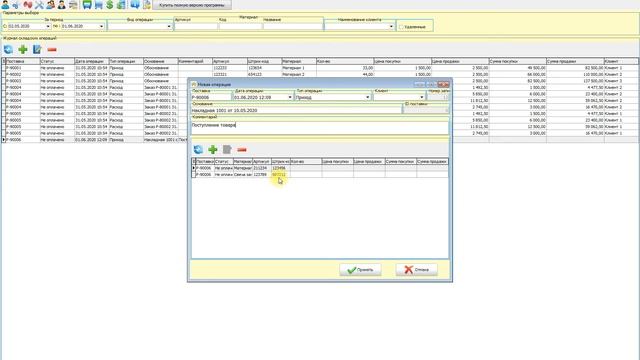640x360 pixels.
Task: Click the 'Номер записи' stepper in dialog
Action: (x=438, y=98)
